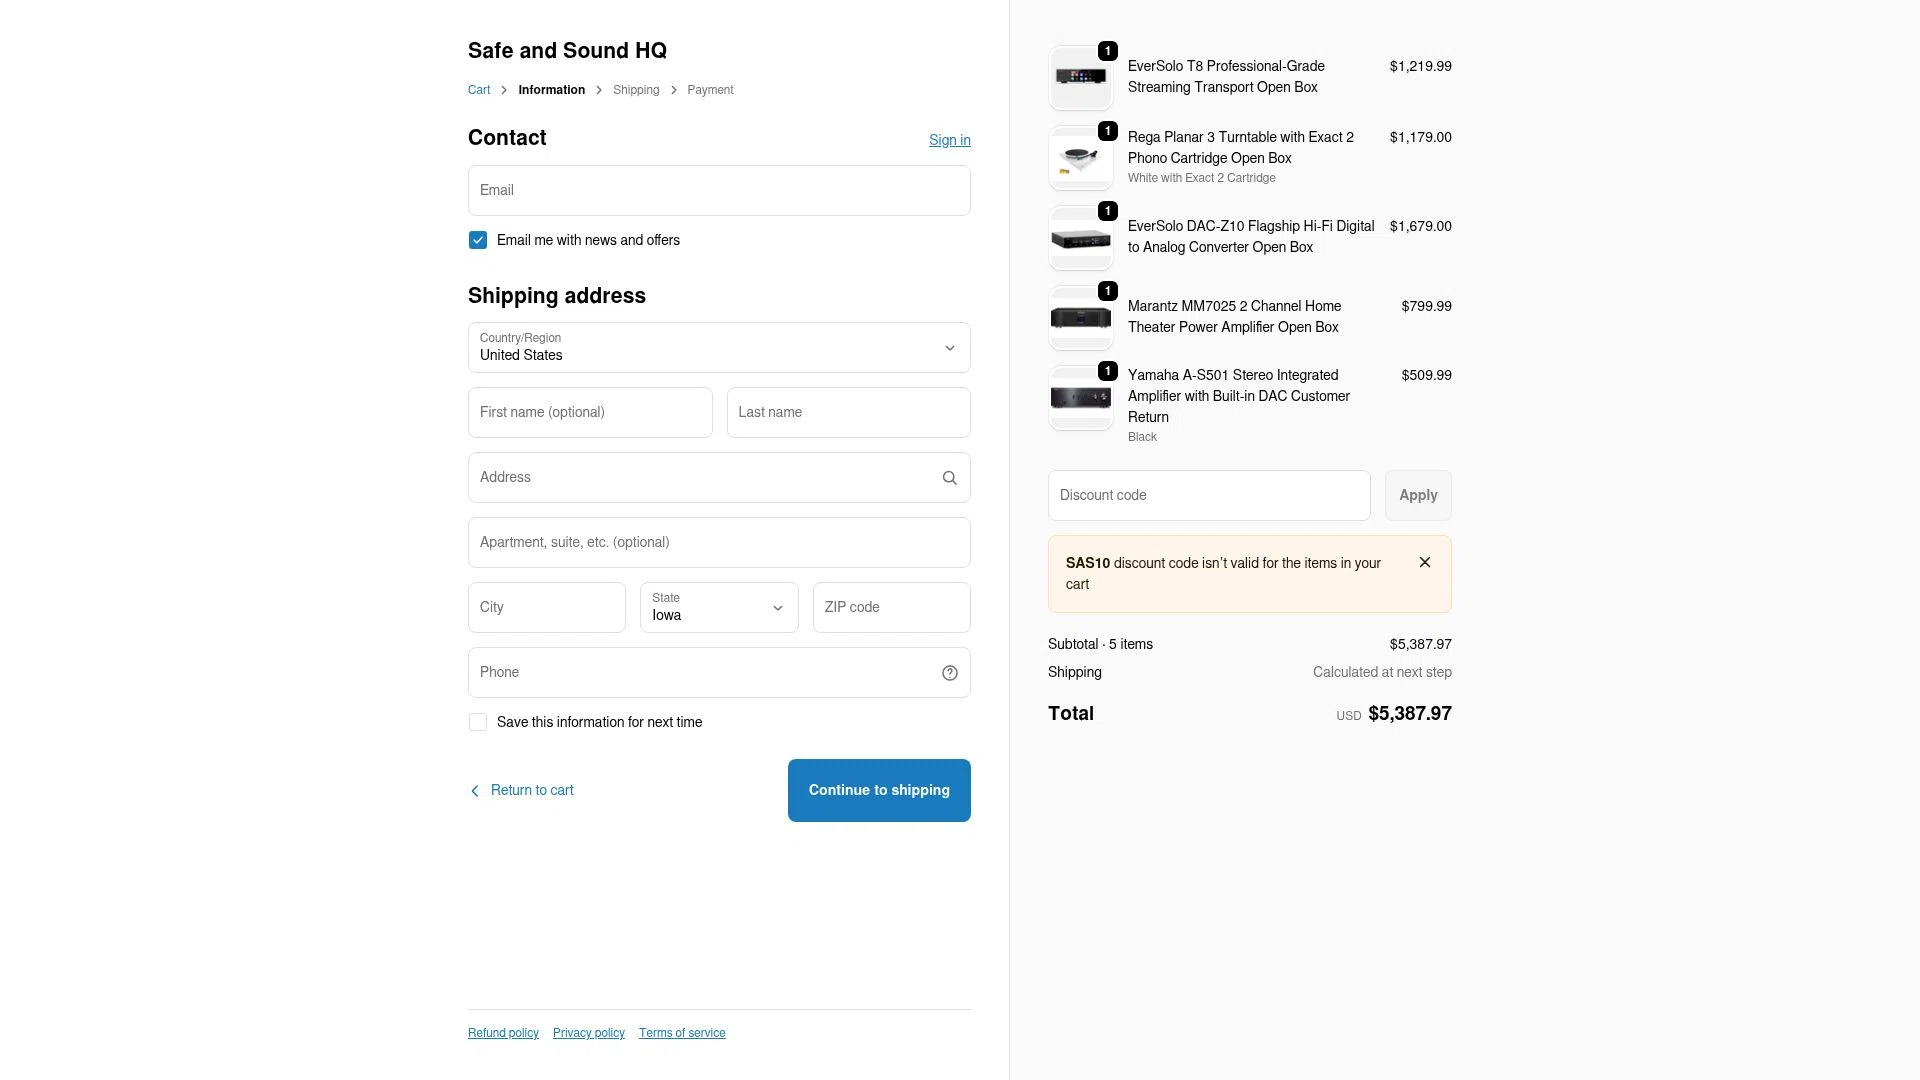Select the Shipping step in the breadcrumb
Screen dimensions: 1920x1080
(636, 89)
